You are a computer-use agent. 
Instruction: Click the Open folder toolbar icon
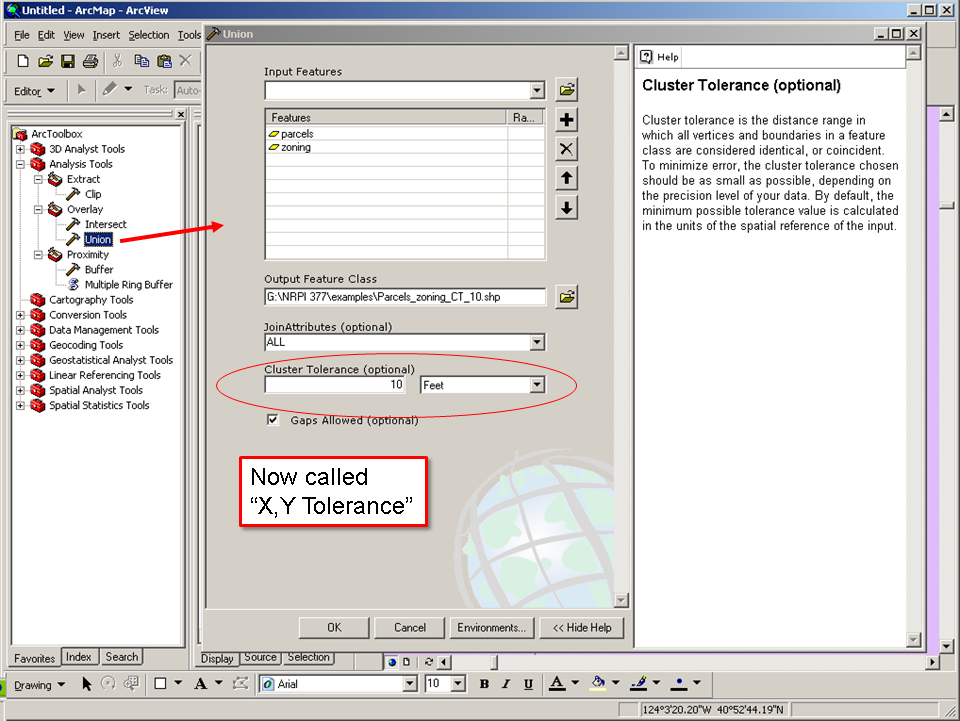pyautogui.click(x=45, y=61)
